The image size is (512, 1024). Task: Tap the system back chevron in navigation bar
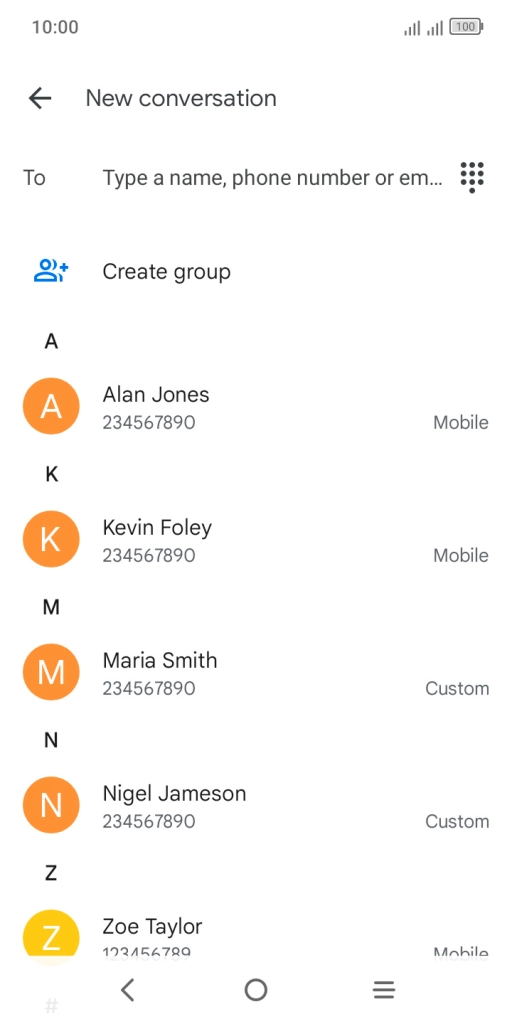[x=128, y=990]
